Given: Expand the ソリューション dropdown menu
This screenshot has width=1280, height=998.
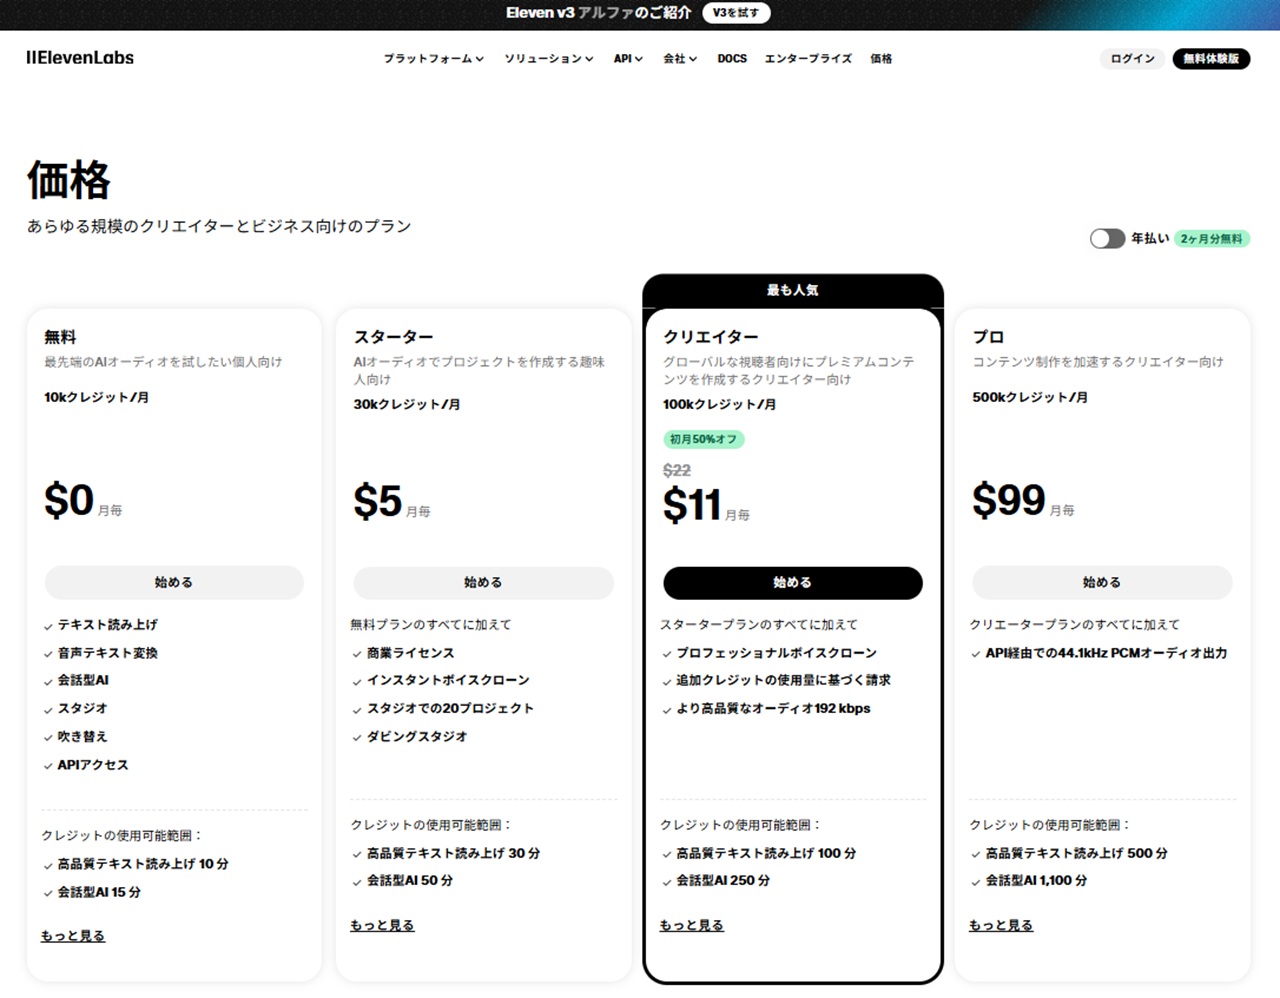Looking at the screenshot, I should point(548,59).
